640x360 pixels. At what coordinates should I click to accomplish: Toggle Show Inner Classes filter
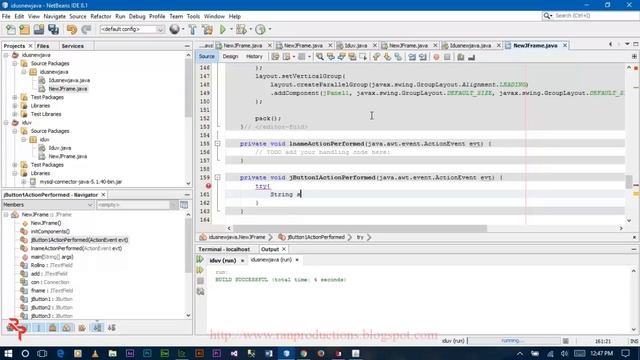pyautogui.click(x=67, y=327)
